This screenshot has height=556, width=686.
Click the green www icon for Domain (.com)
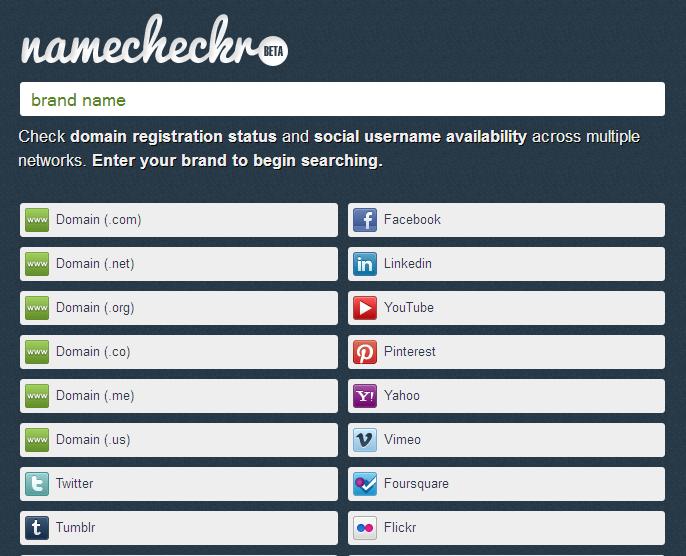tap(37, 220)
